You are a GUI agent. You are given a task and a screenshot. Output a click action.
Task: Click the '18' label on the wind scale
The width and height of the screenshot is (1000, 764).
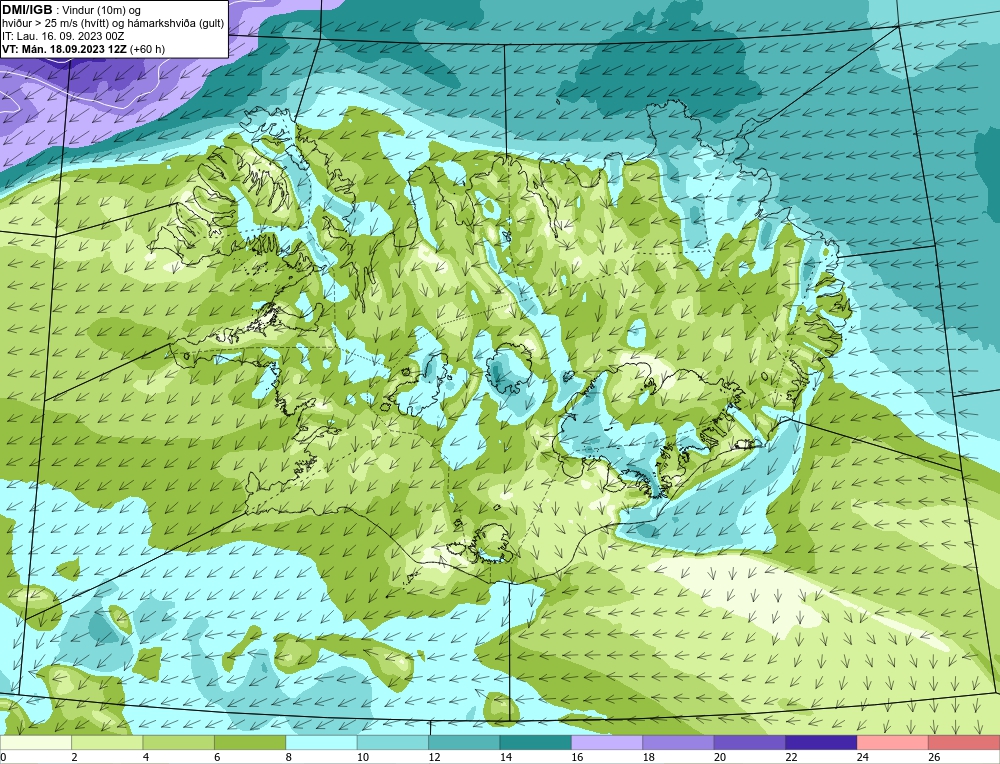point(649,757)
